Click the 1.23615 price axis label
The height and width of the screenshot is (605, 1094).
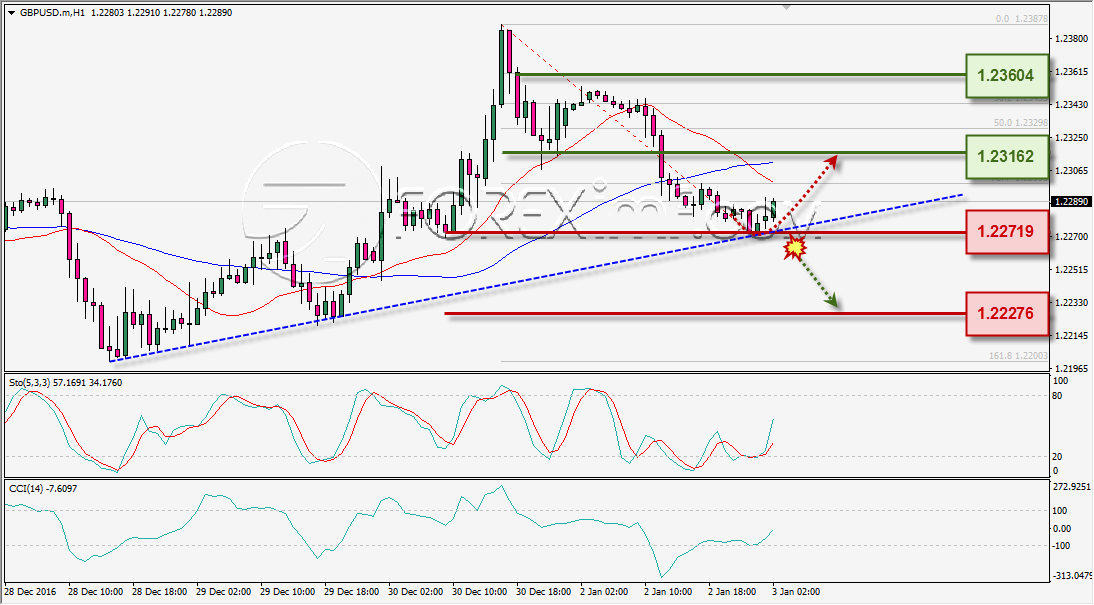click(x=1071, y=72)
